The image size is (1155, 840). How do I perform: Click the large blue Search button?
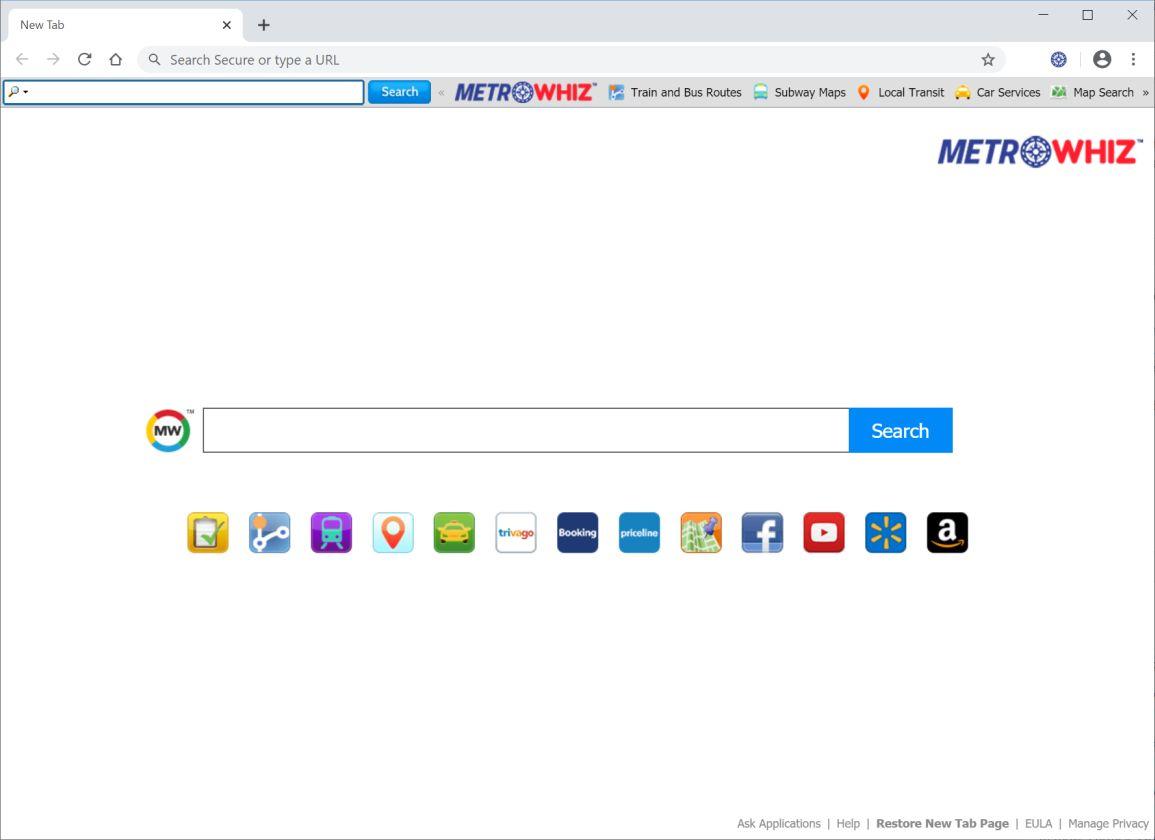[x=900, y=430]
